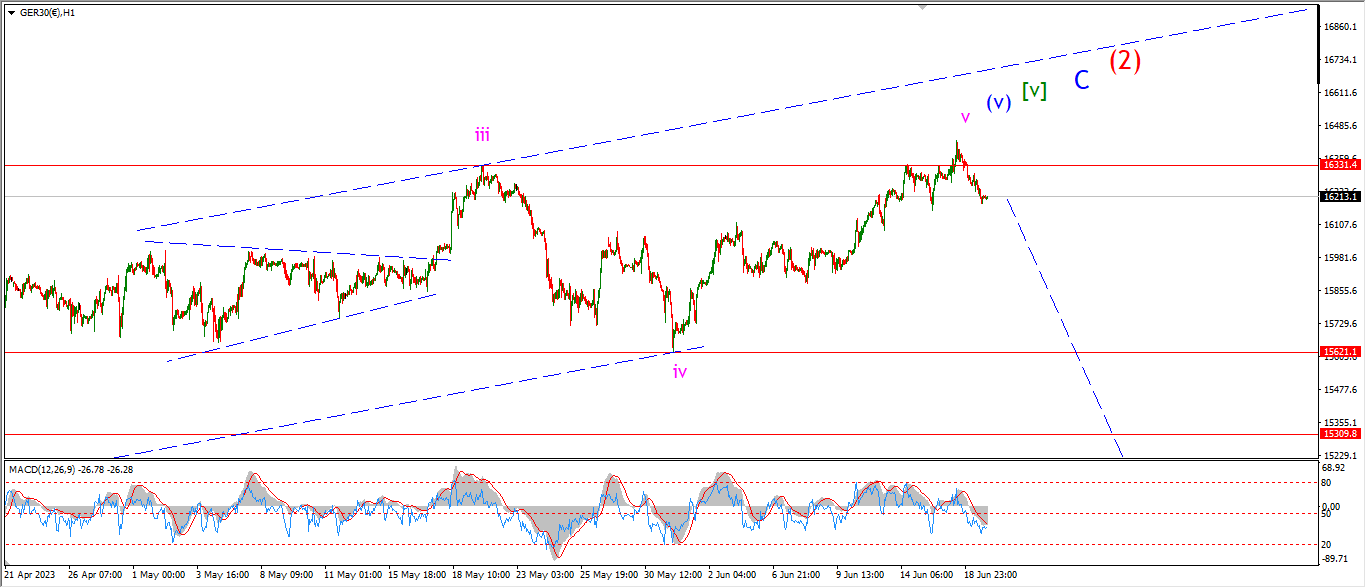Click the 8 May 09:00 time label
Image resolution: width=1366 pixels, height=588 pixels.
click(287, 576)
